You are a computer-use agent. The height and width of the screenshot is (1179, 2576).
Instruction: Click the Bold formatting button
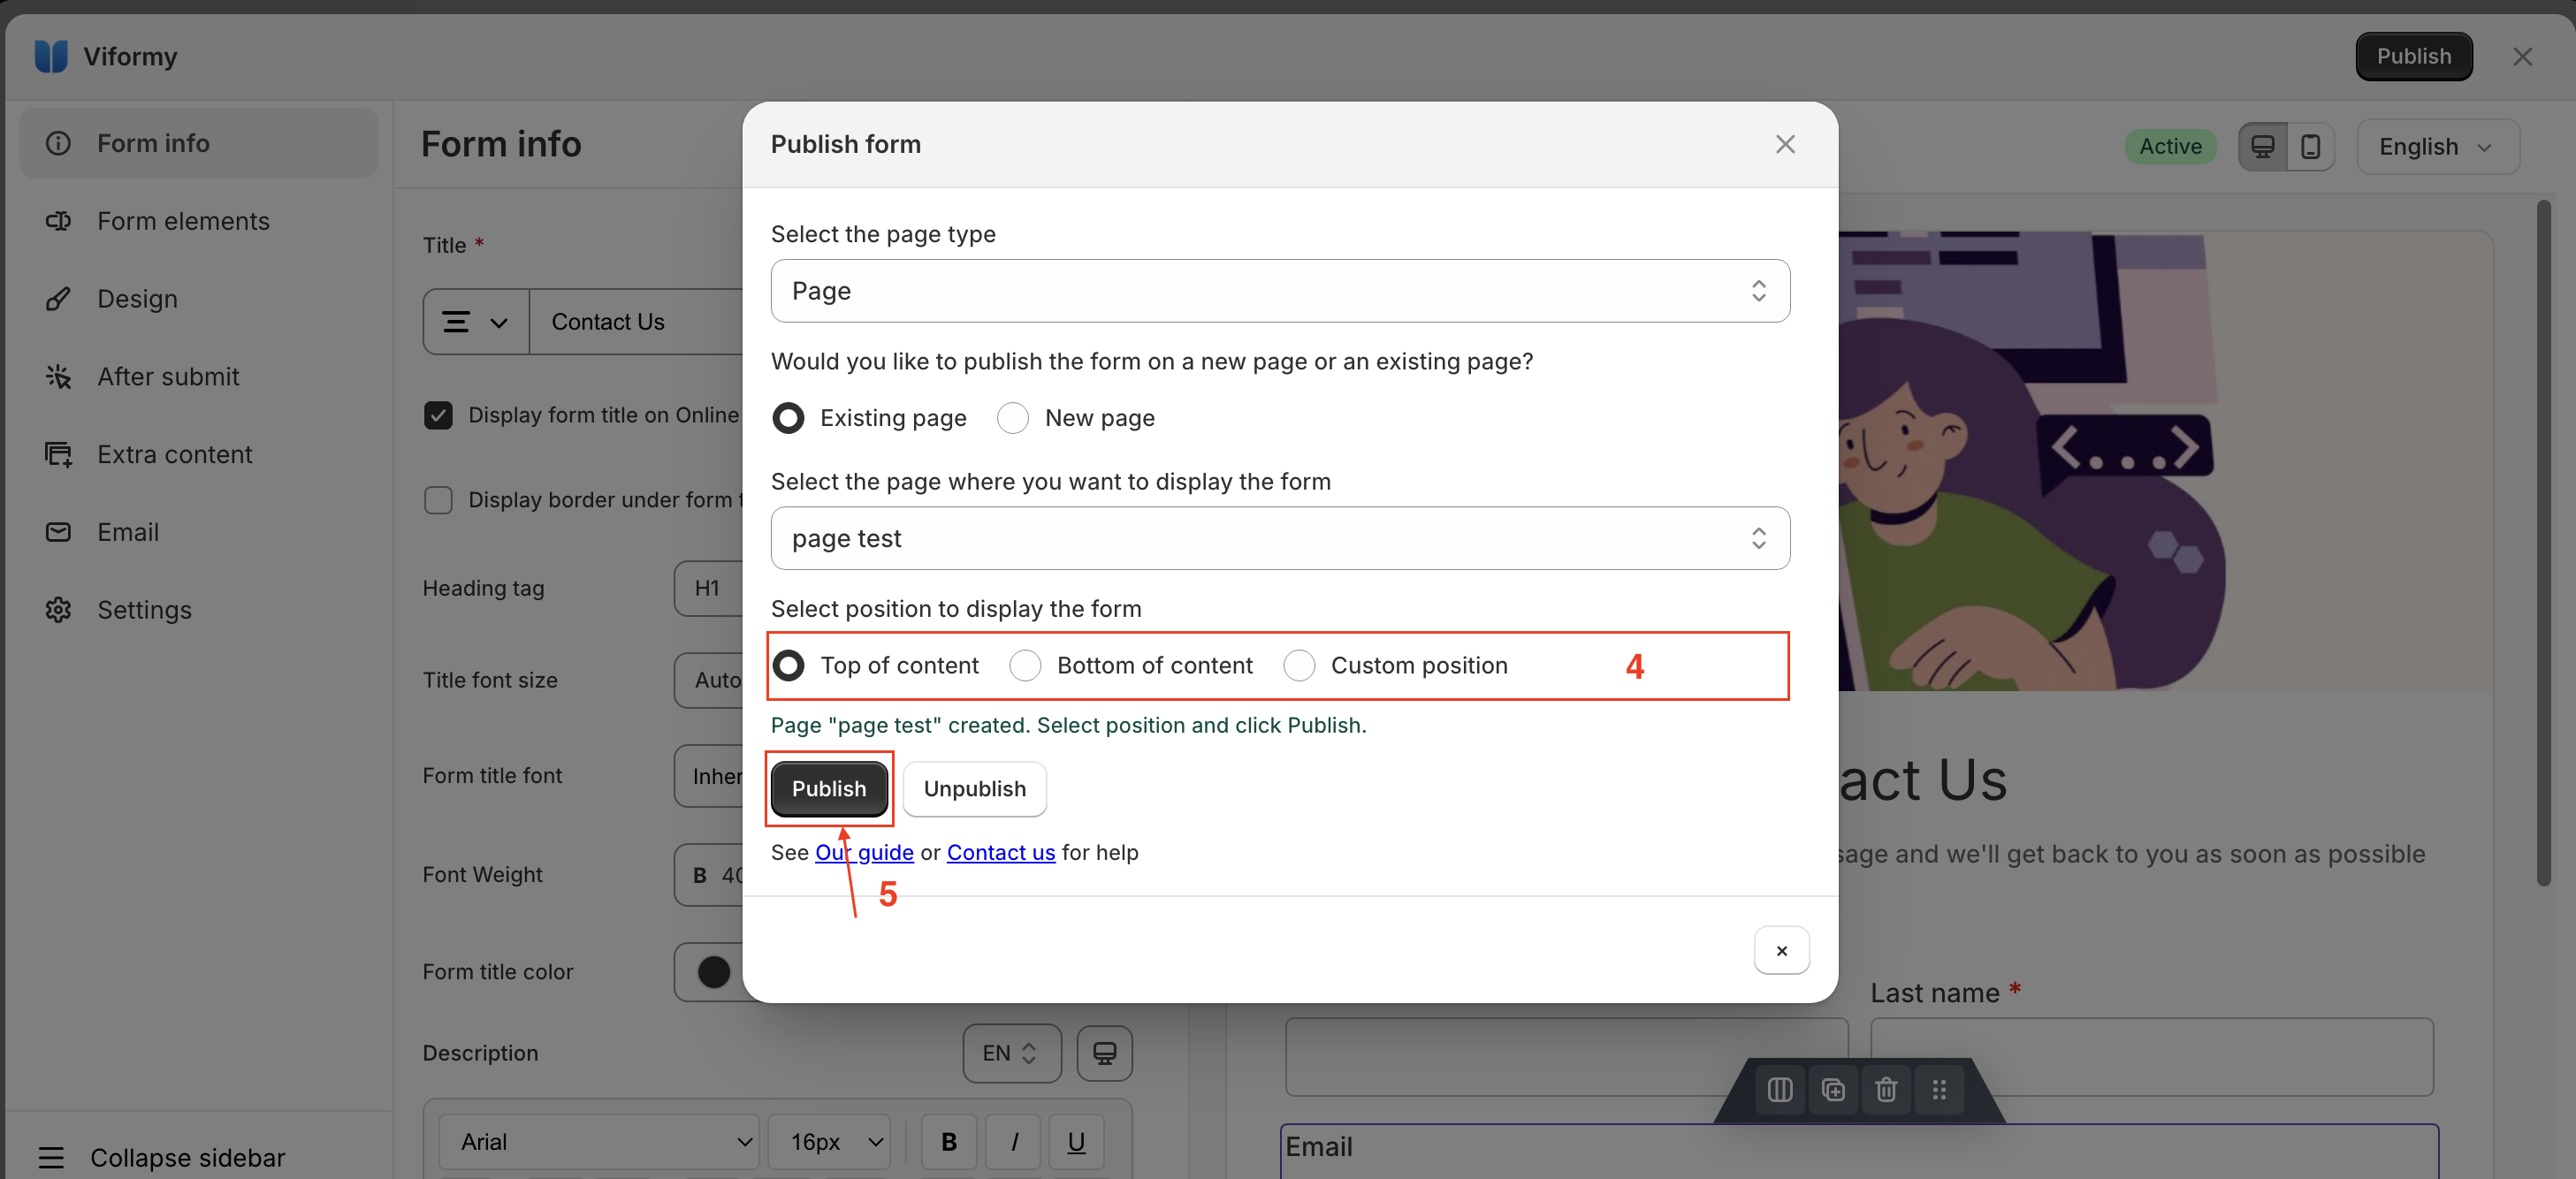coord(949,1142)
